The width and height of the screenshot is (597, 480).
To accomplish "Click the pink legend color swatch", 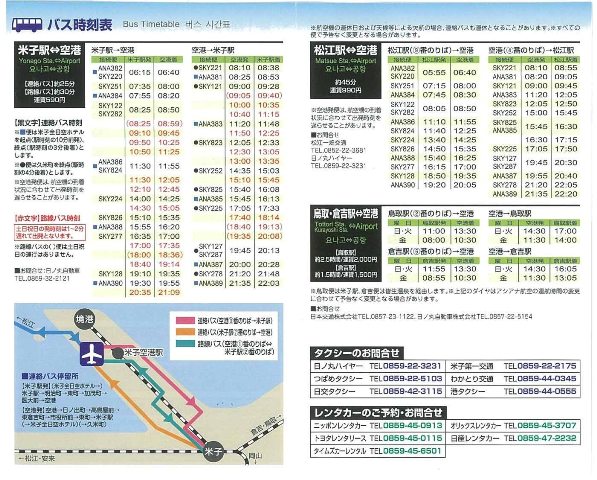I will [185, 321].
